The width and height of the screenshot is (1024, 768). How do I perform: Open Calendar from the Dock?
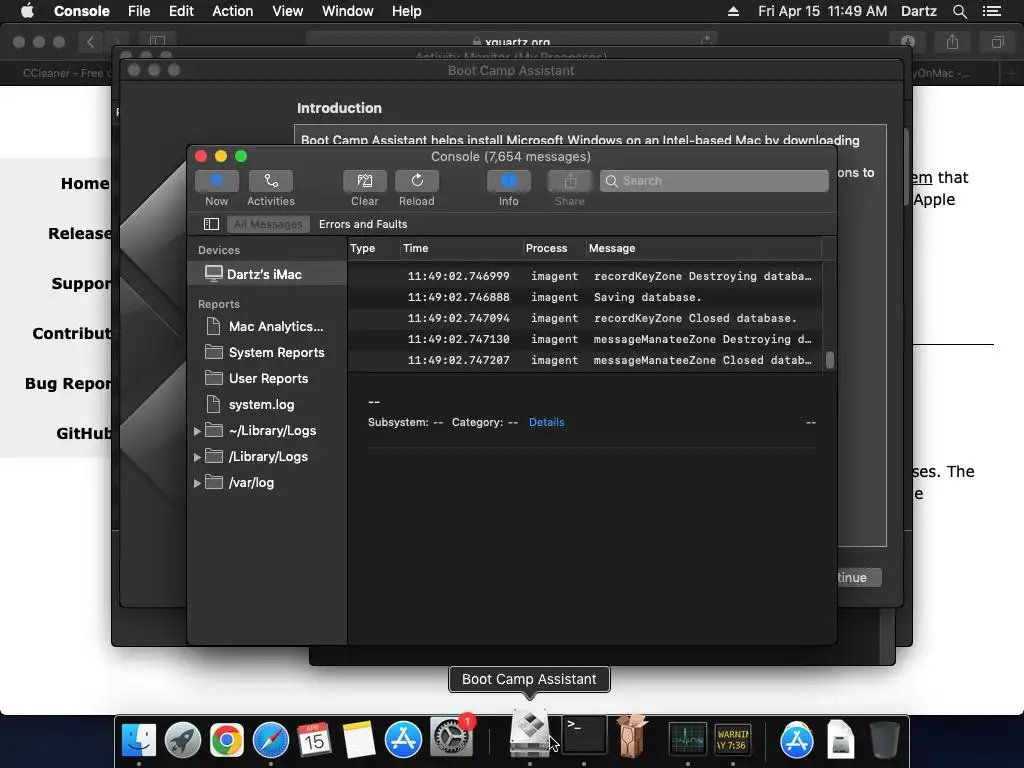click(x=315, y=740)
